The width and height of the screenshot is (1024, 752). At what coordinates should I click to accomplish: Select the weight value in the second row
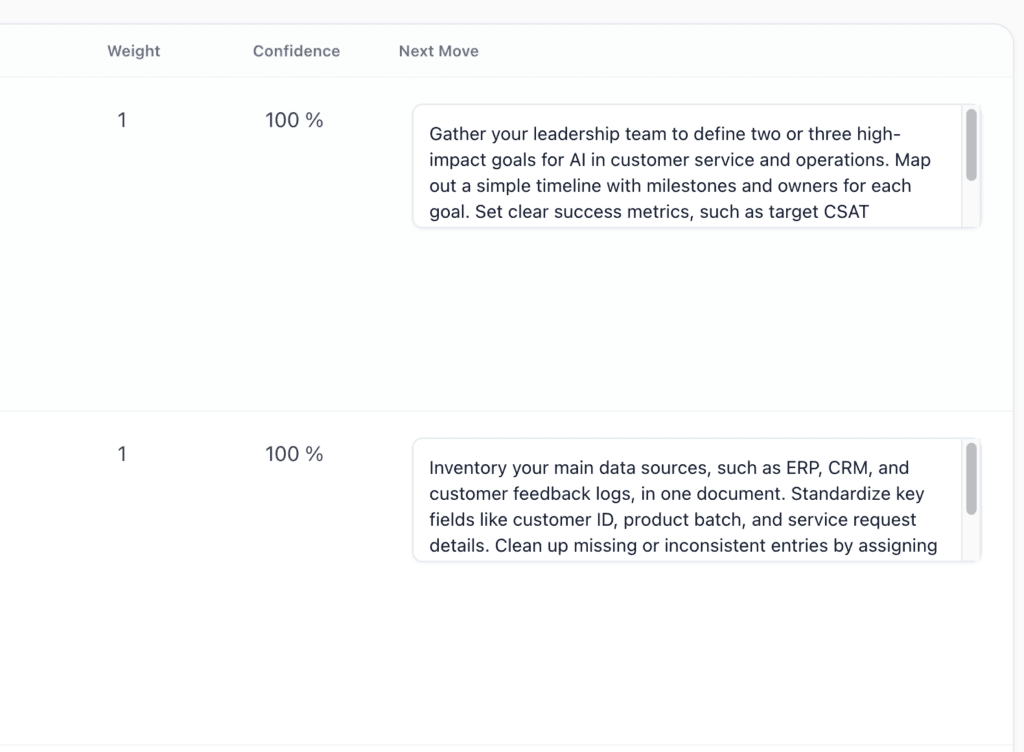(x=122, y=454)
